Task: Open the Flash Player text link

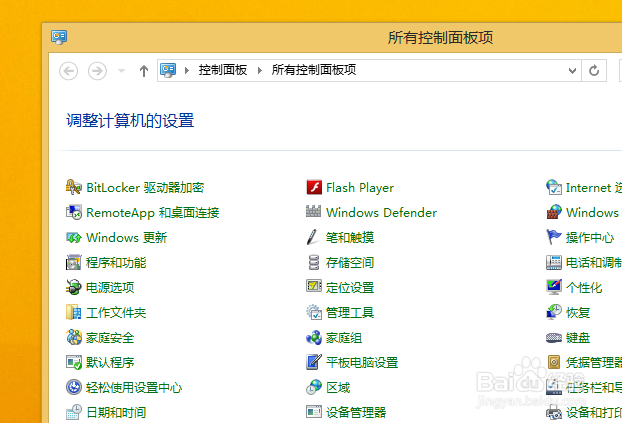Action: point(360,188)
